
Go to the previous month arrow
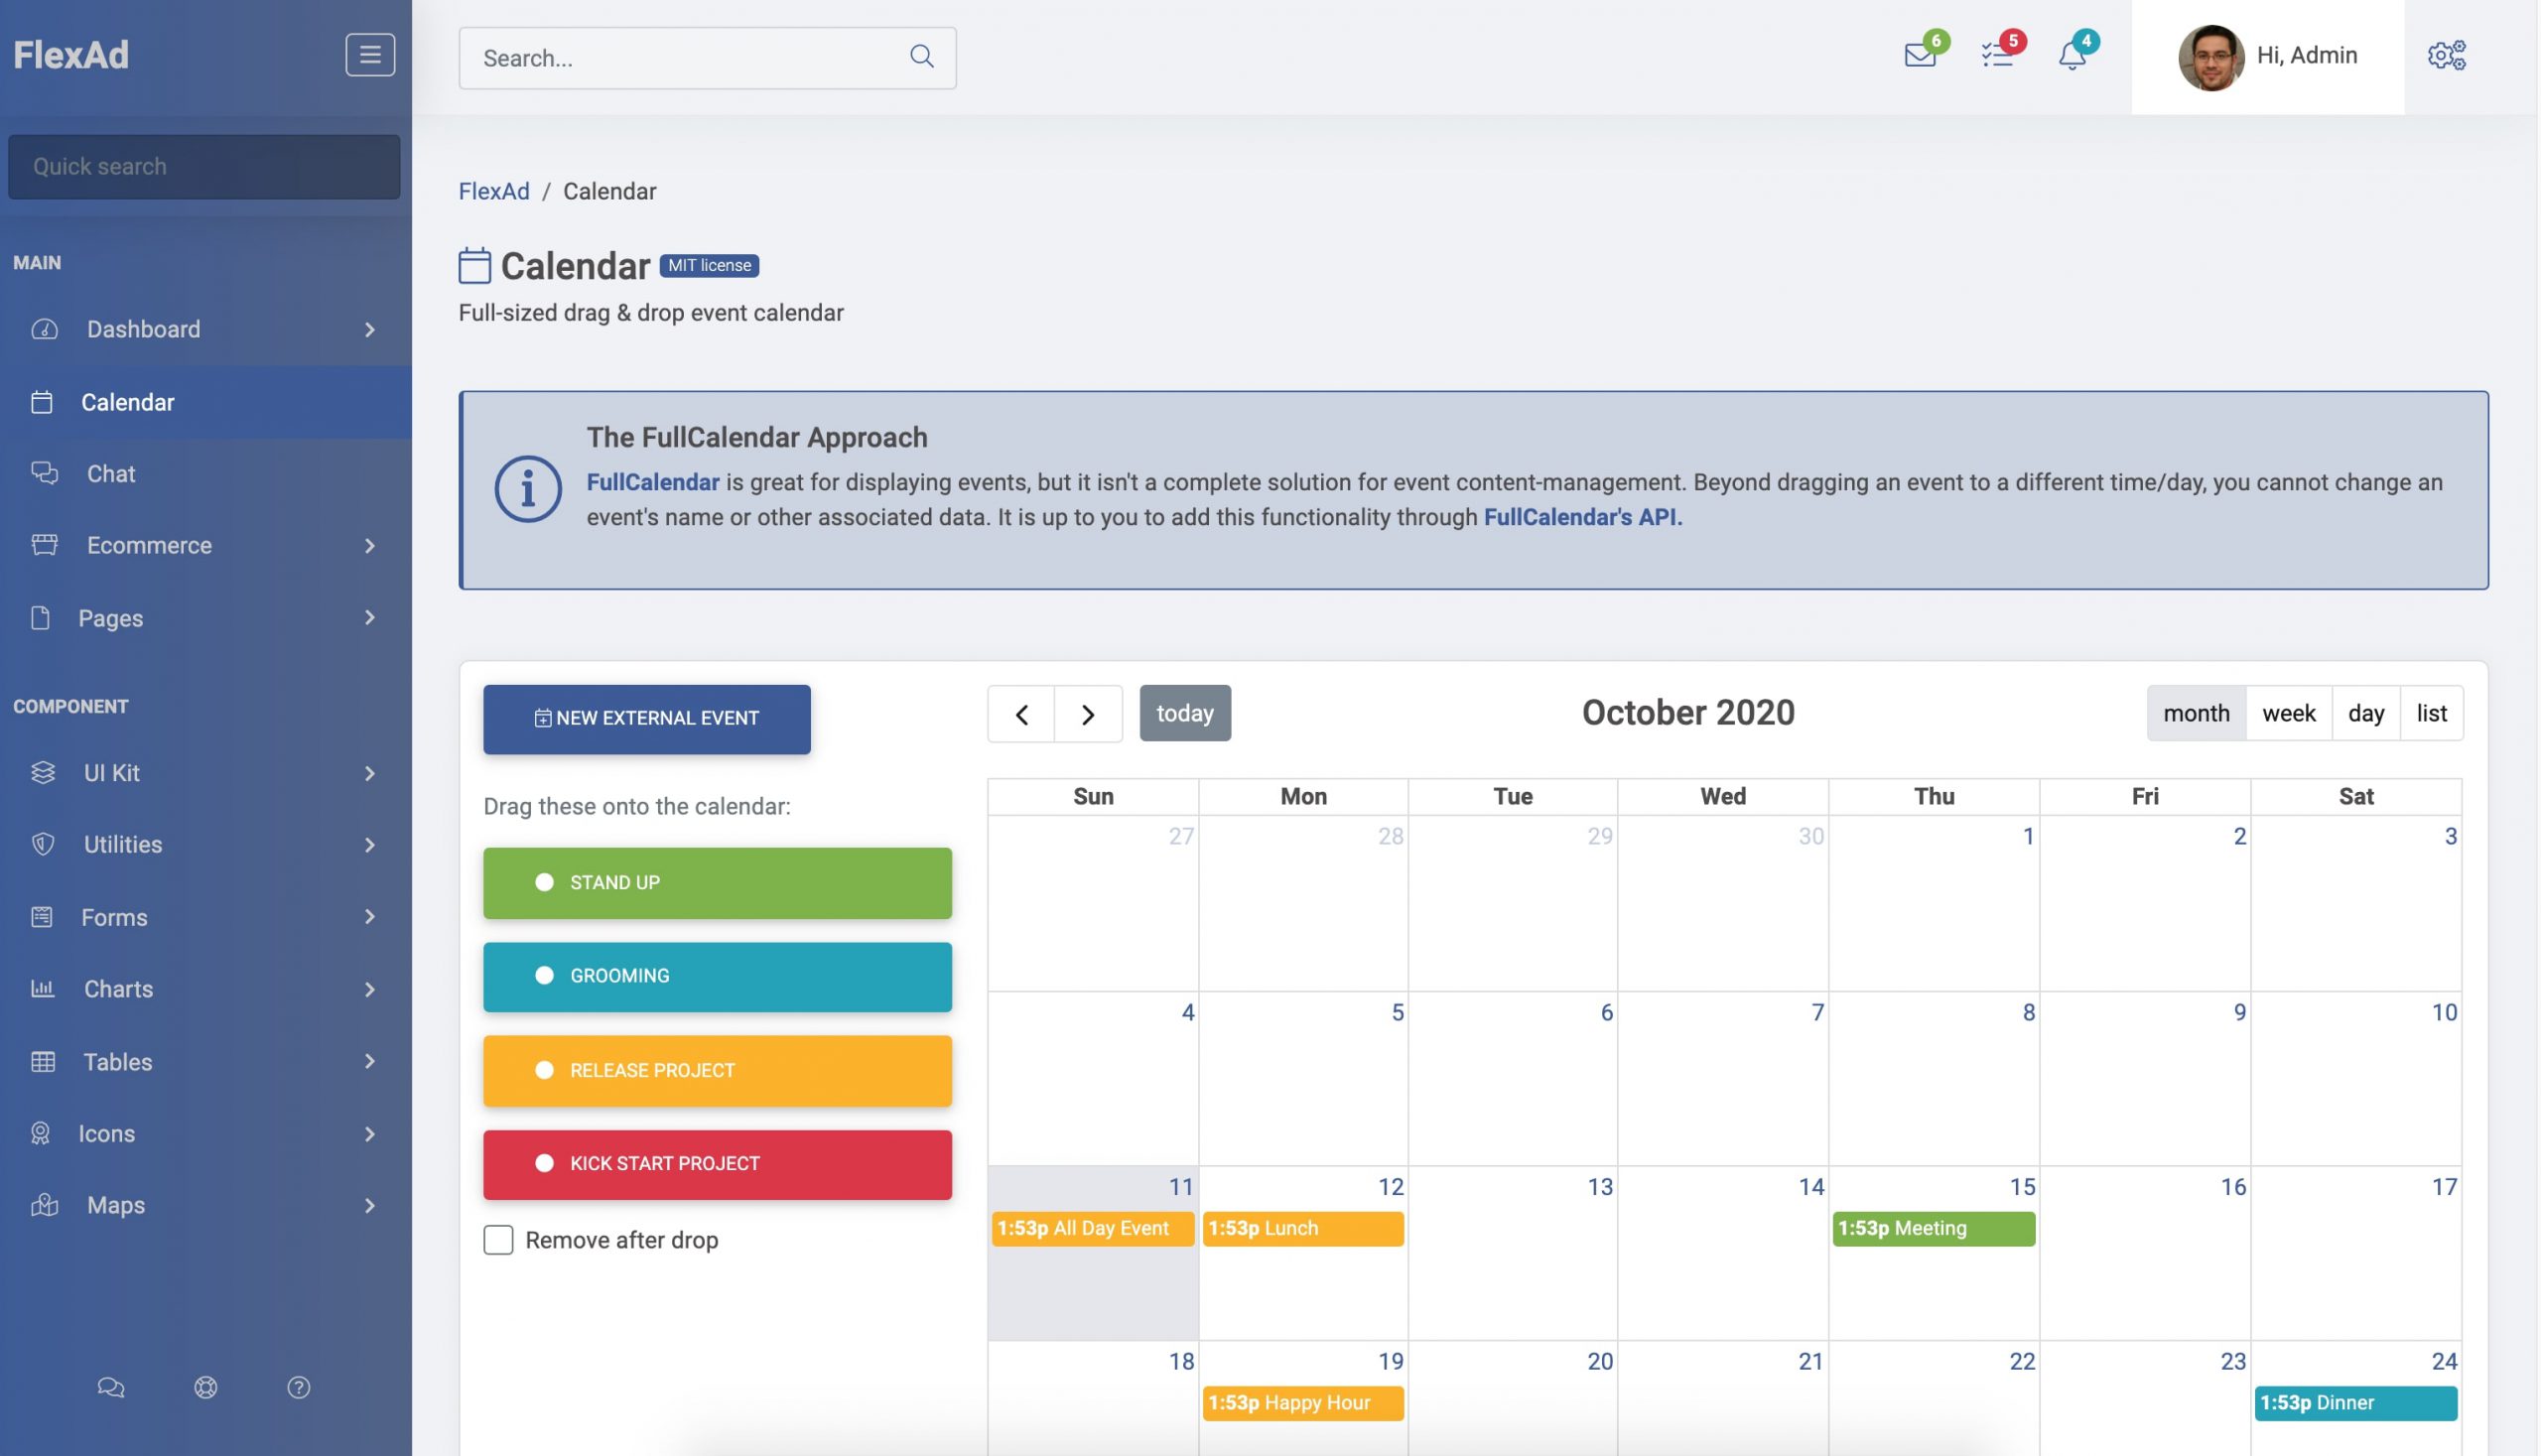[1021, 714]
